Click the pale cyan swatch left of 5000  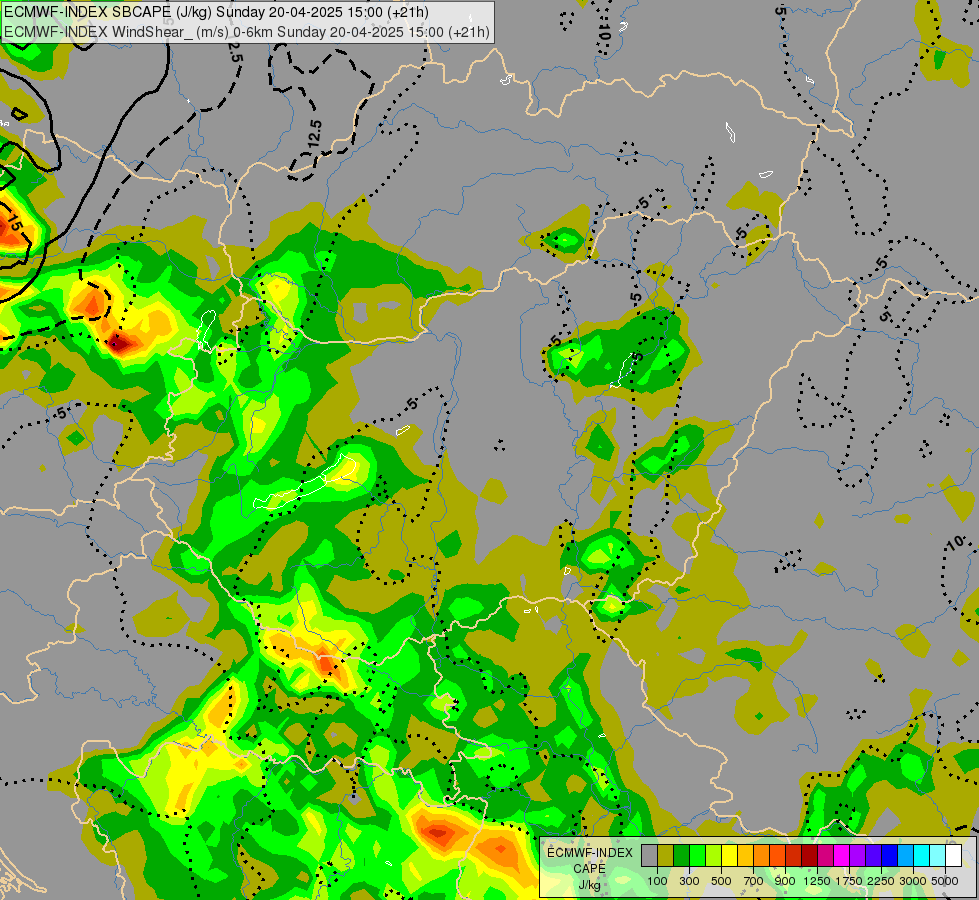pyautogui.click(x=937, y=856)
